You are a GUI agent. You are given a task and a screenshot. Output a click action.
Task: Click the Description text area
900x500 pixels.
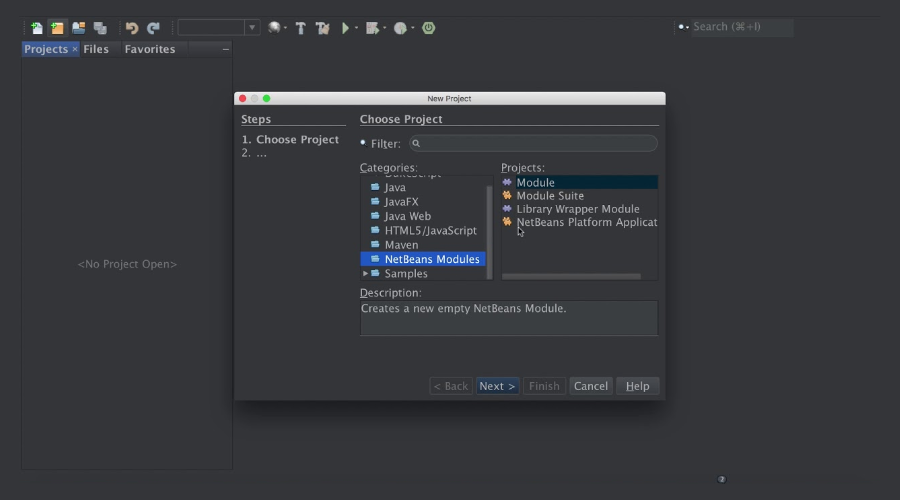click(x=509, y=317)
